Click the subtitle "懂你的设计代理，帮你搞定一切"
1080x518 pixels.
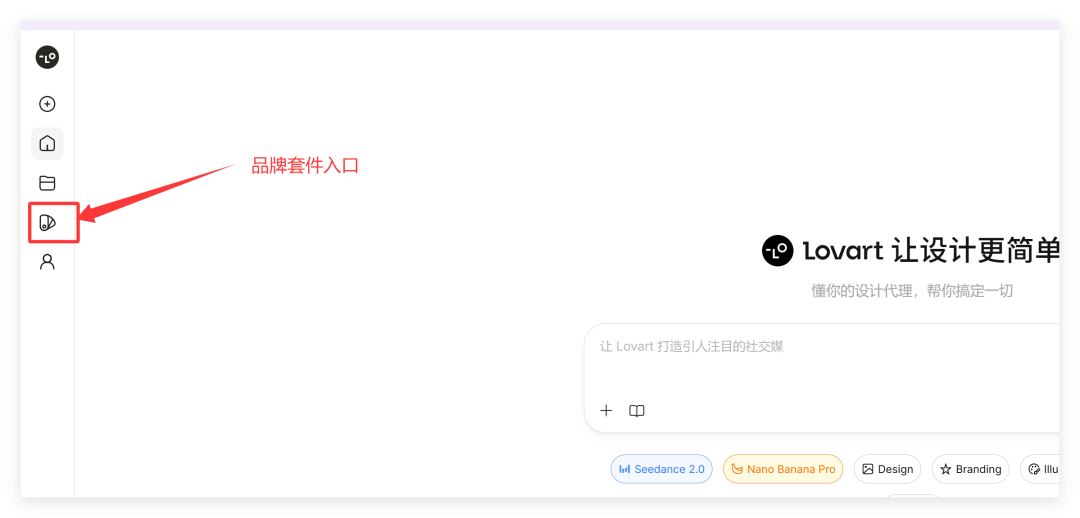(x=912, y=291)
